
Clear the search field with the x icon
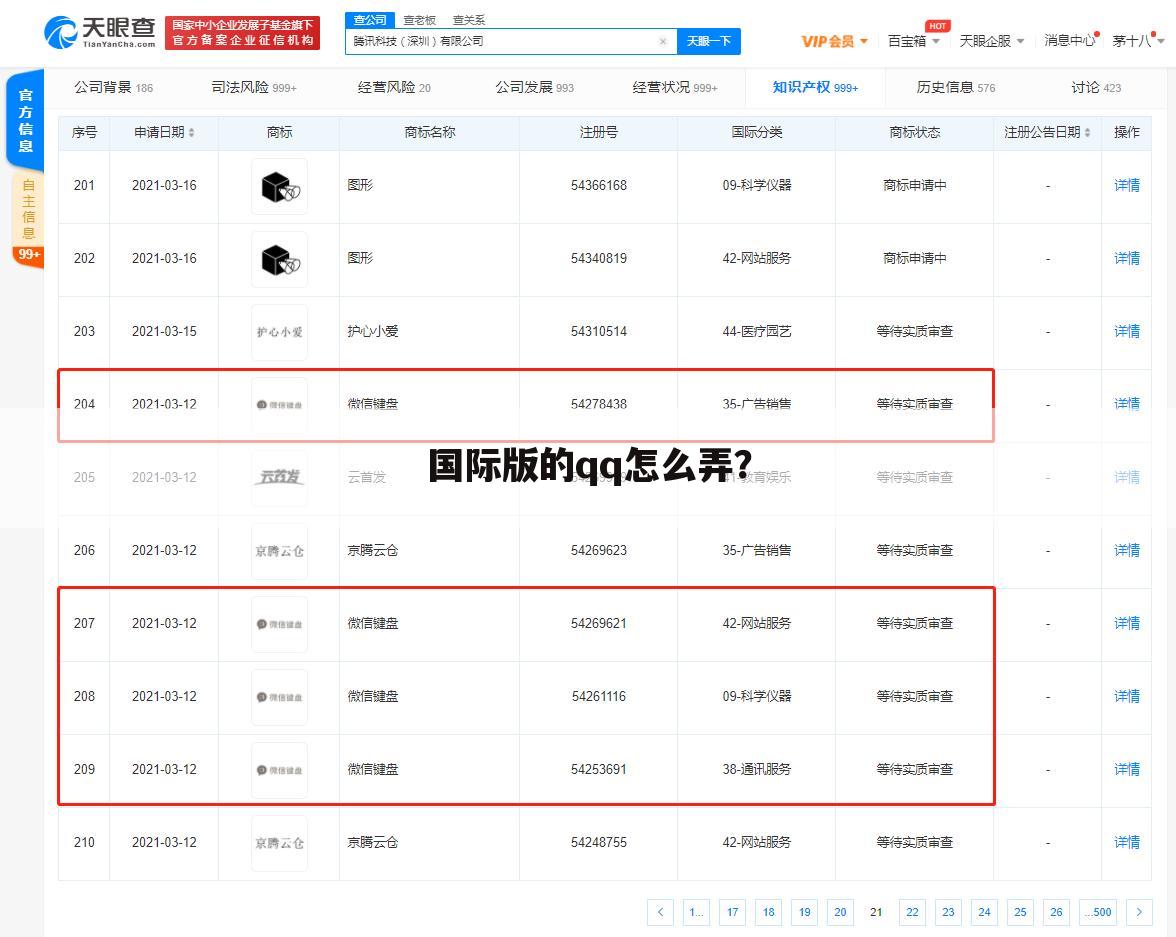(x=663, y=41)
